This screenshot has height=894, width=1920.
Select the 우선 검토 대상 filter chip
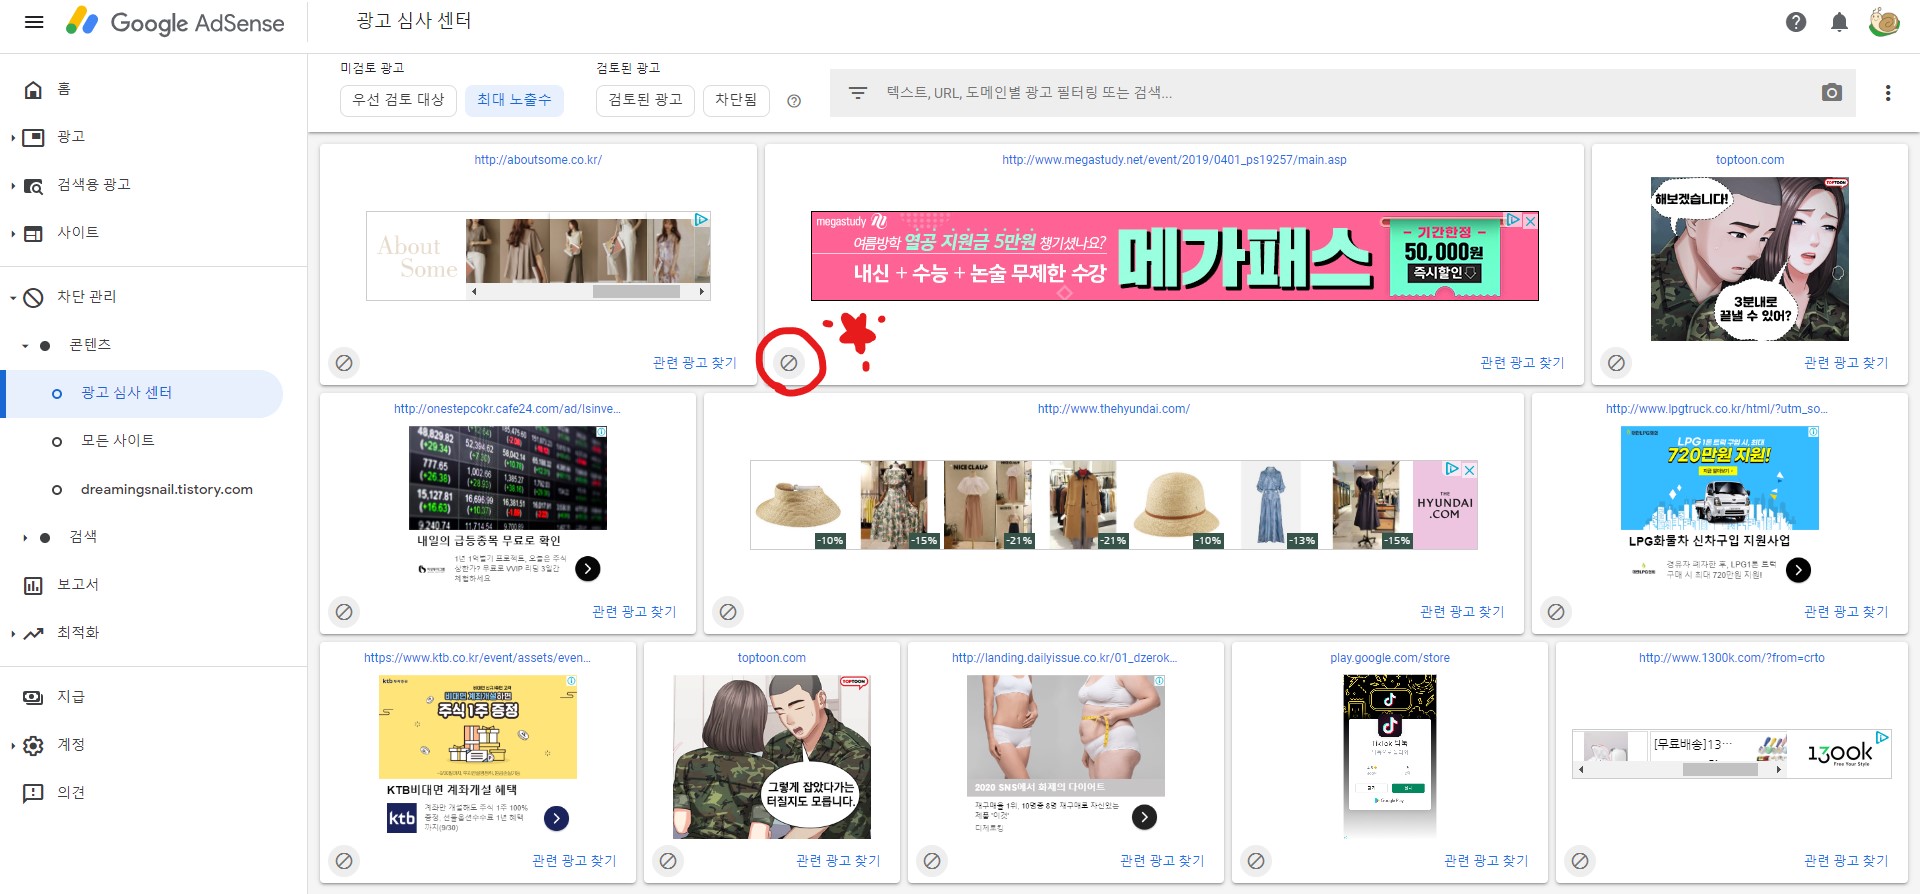(x=398, y=100)
